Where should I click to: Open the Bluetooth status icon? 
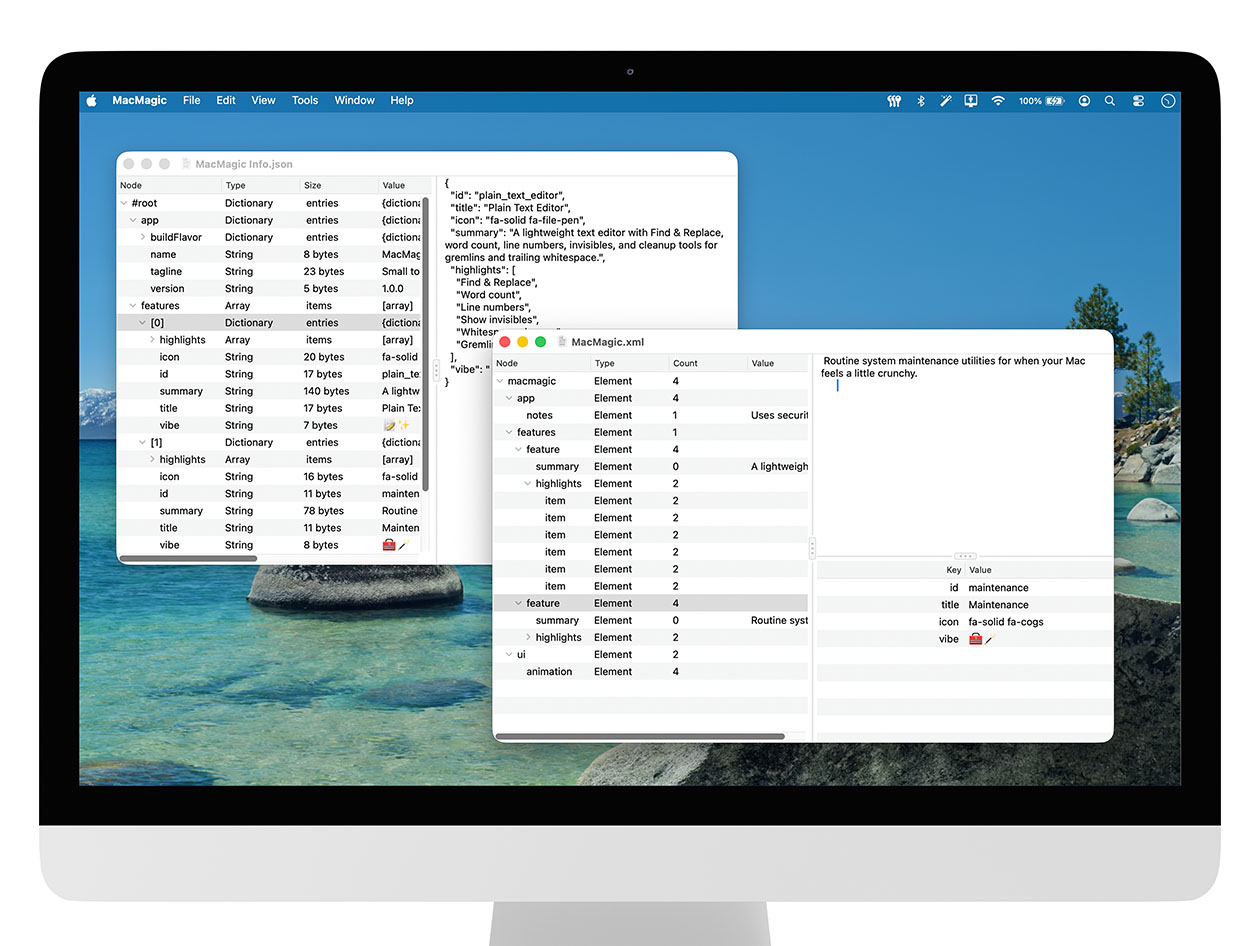click(x=920, y=101)
